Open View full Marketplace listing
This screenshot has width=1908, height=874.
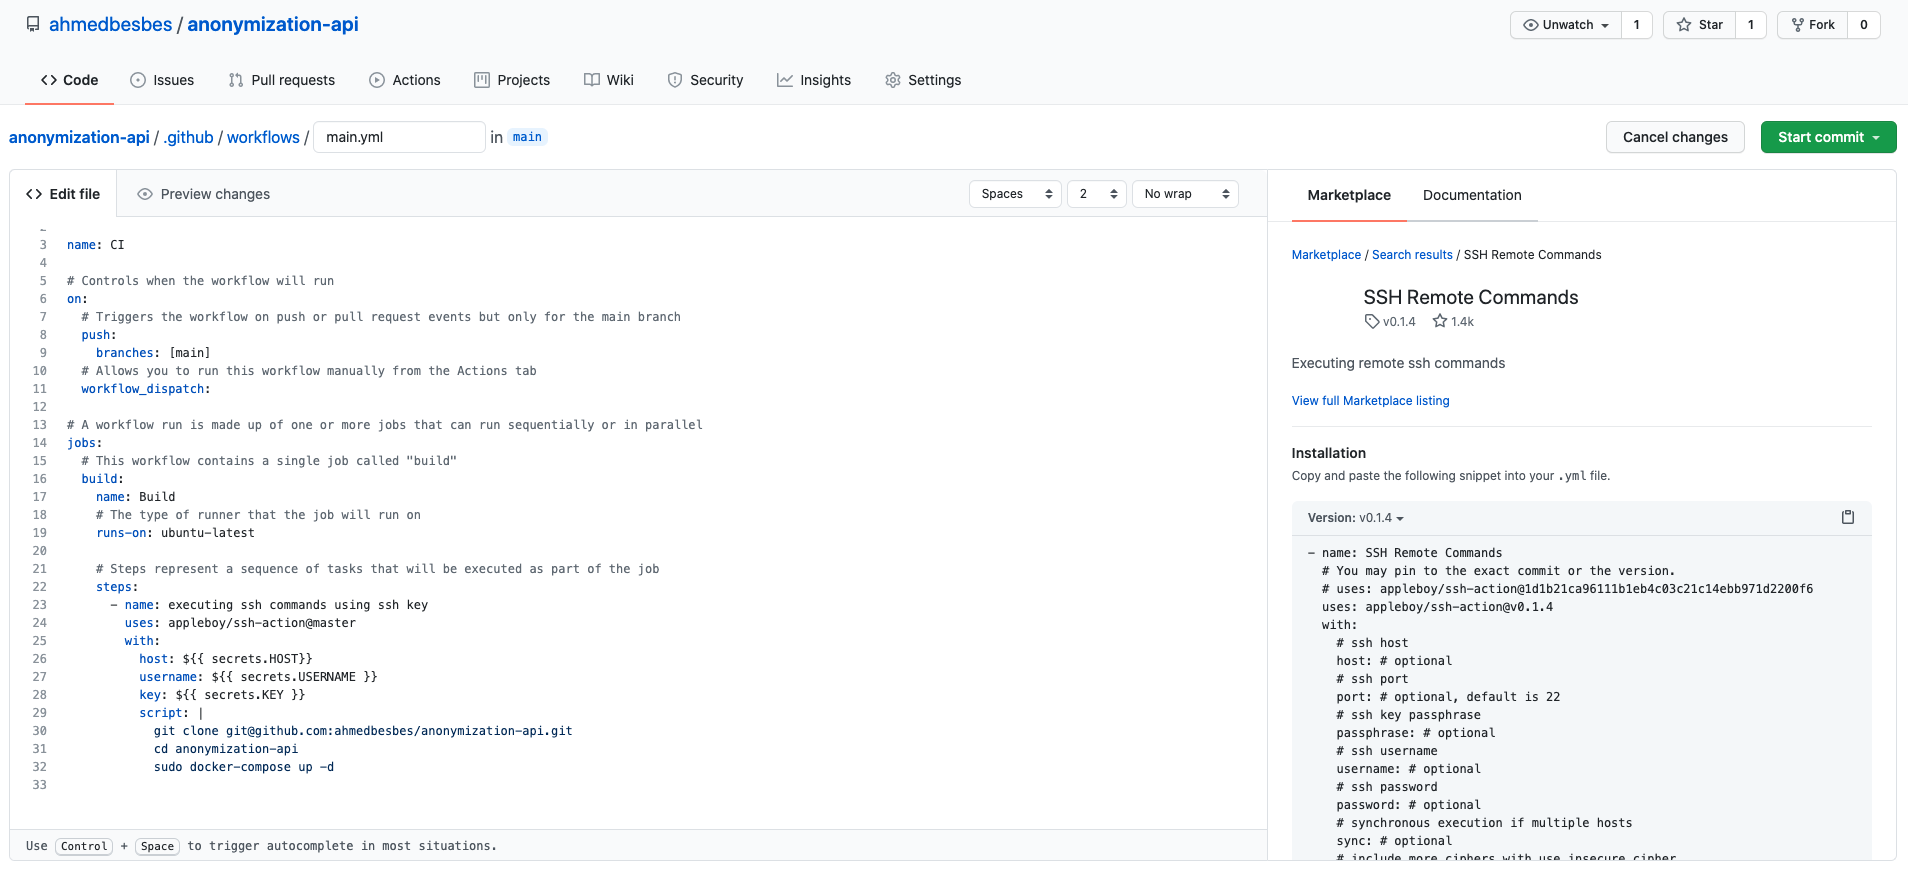(1370, 401)
